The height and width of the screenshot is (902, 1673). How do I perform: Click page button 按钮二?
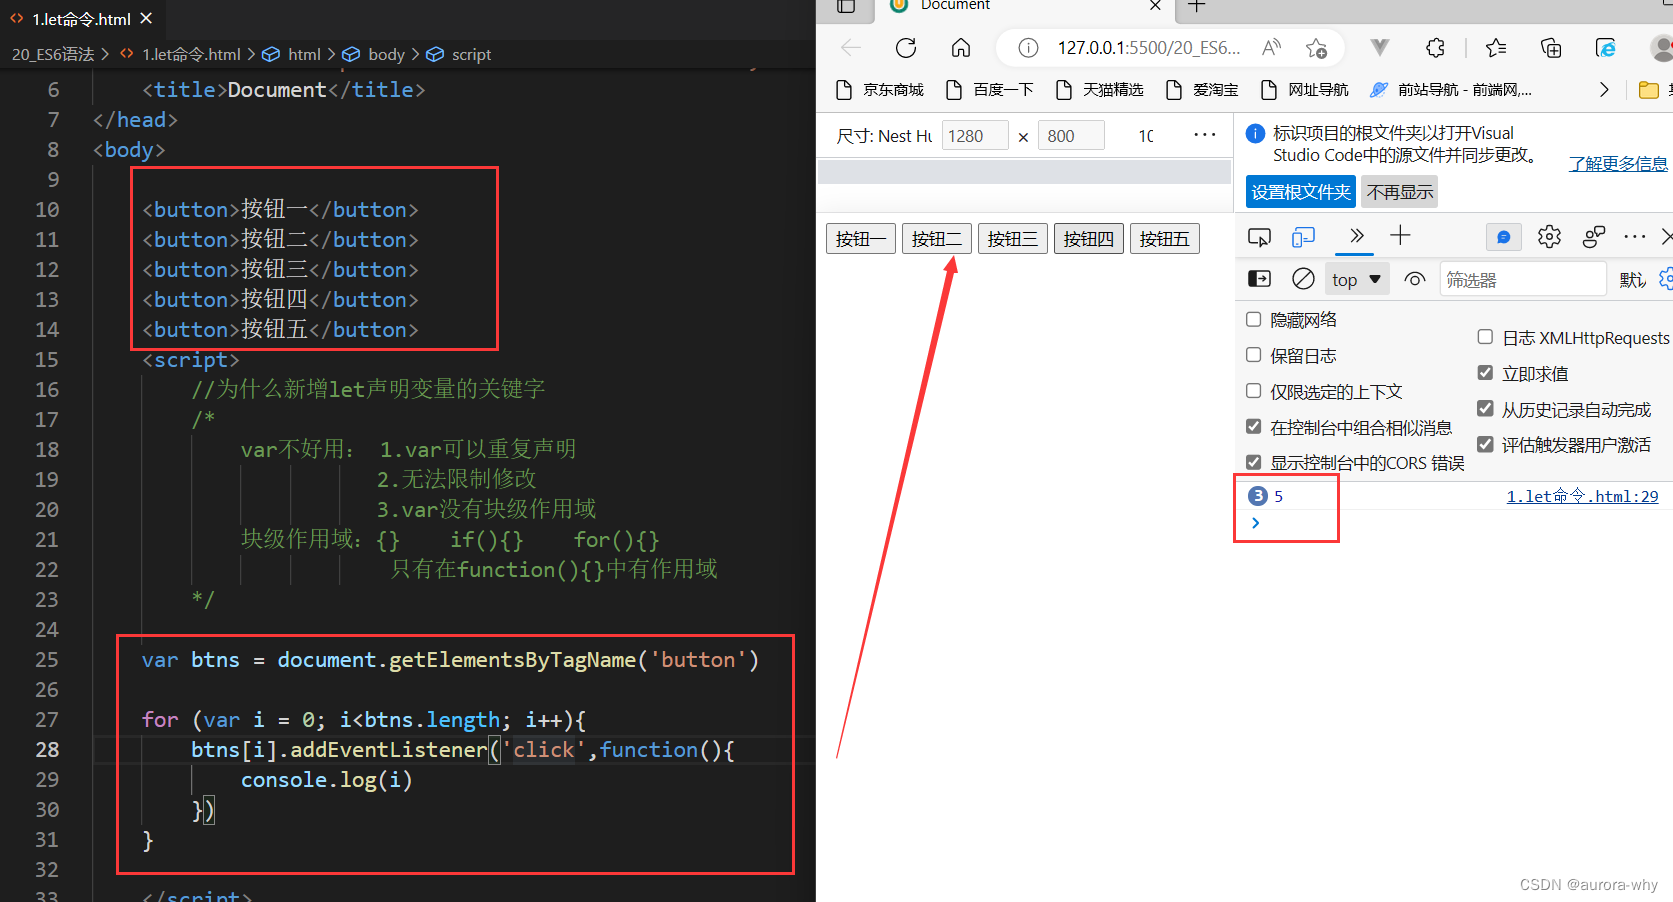937,239
